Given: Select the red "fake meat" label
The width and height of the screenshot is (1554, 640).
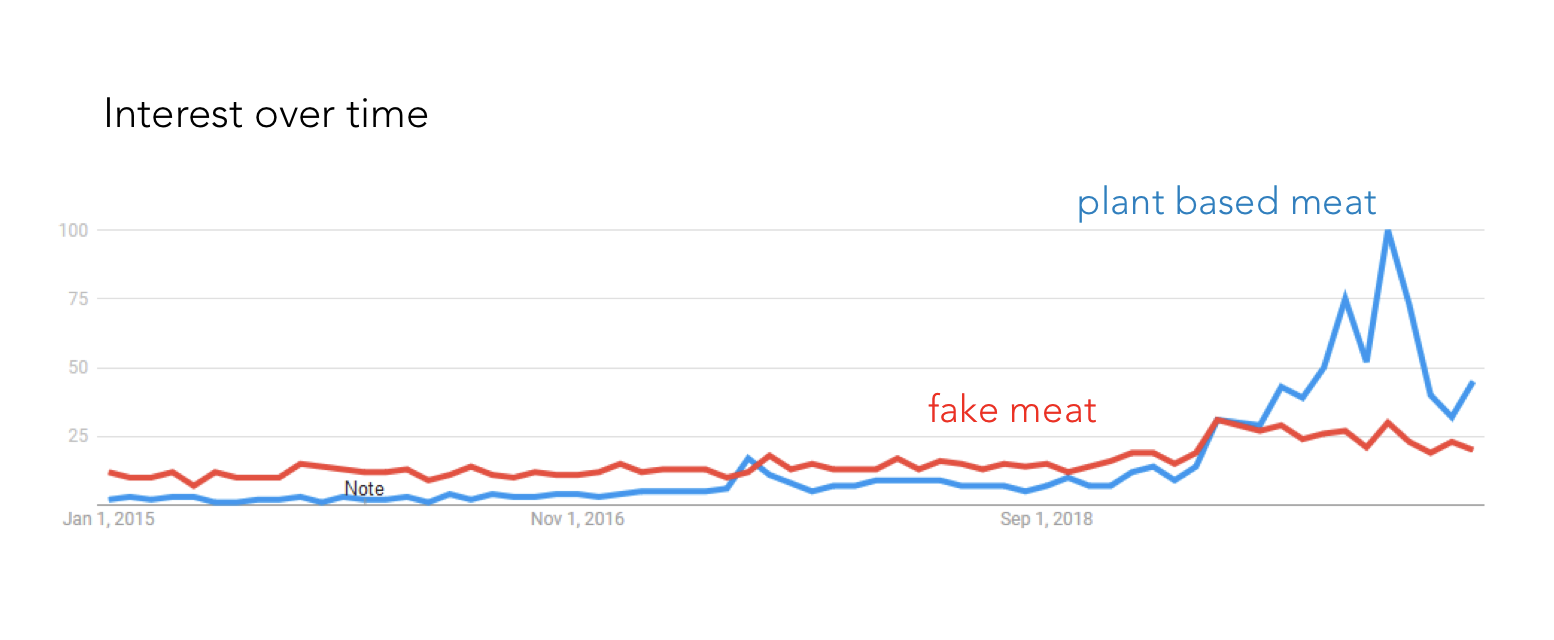Looking at the screenshot, I should 1012,409.
